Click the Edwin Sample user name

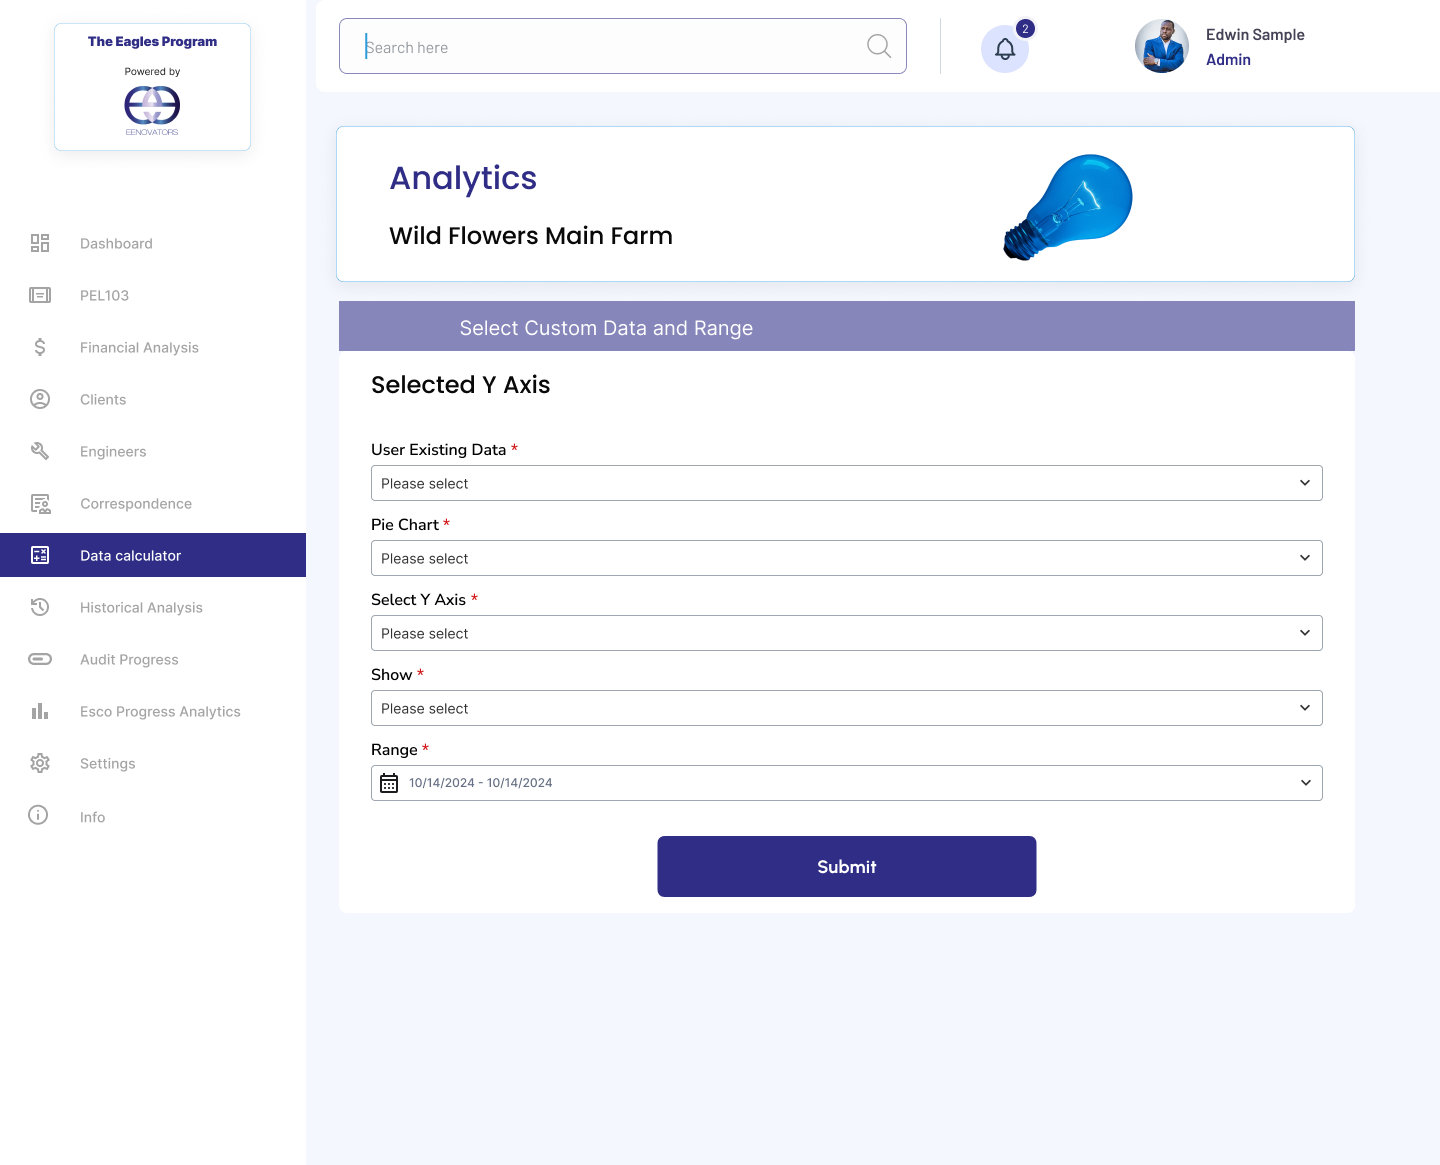pyautogui.click(x=1255, y=34)
